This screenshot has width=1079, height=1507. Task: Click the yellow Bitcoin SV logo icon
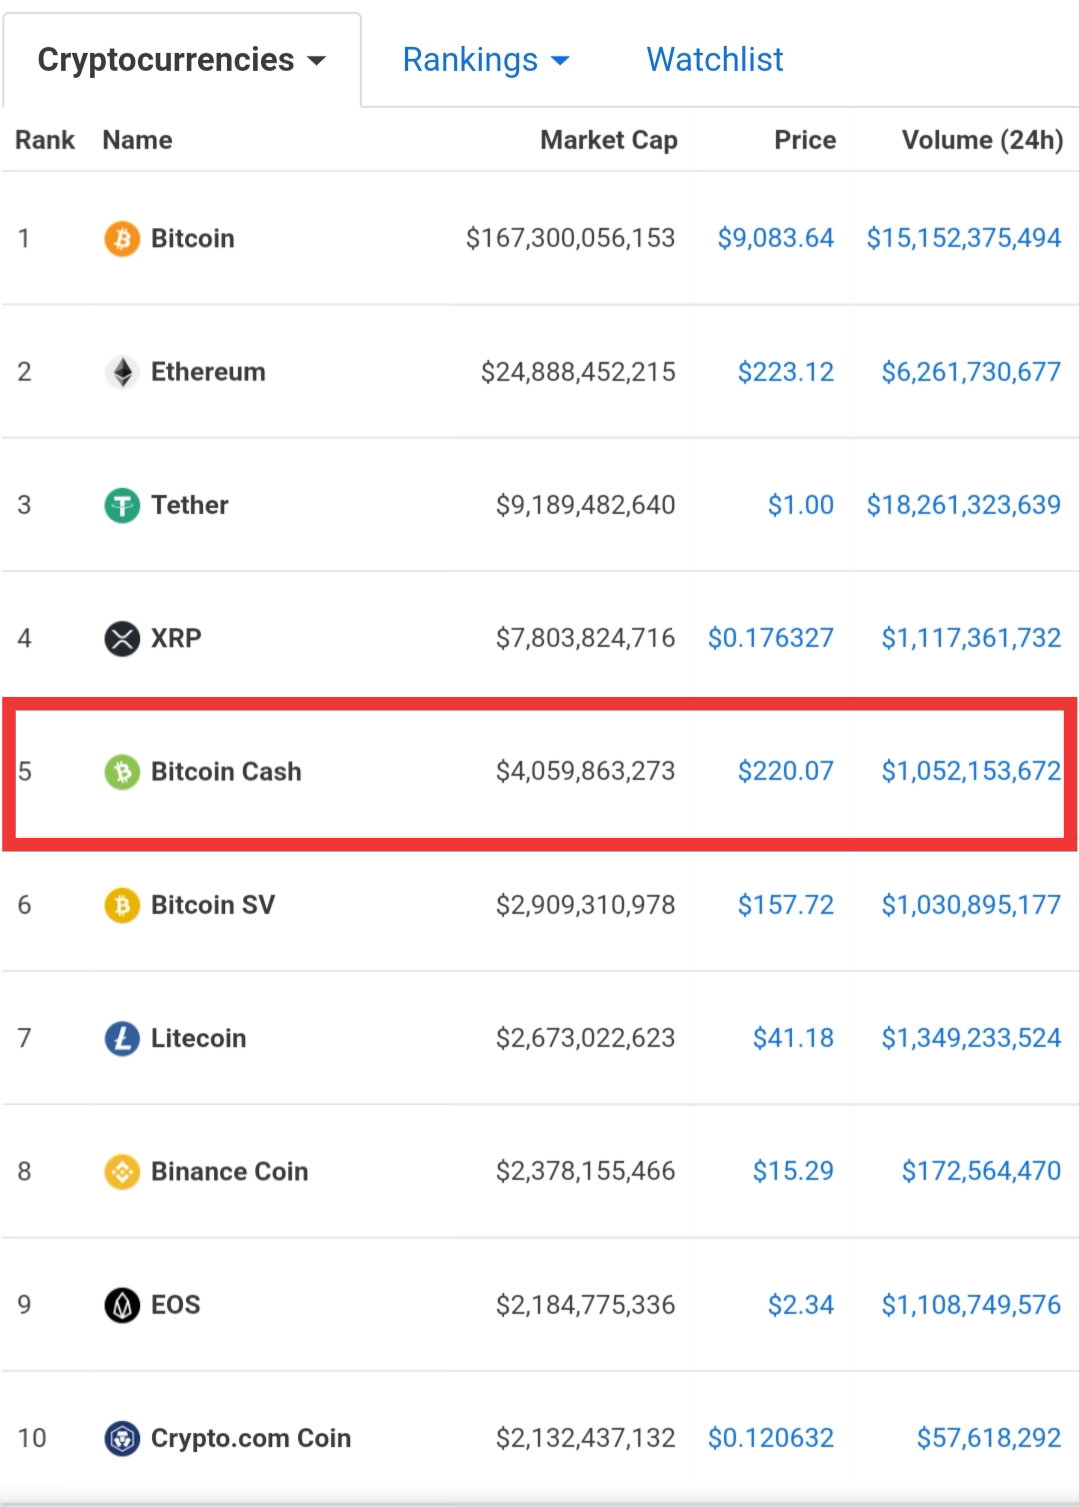122,905
